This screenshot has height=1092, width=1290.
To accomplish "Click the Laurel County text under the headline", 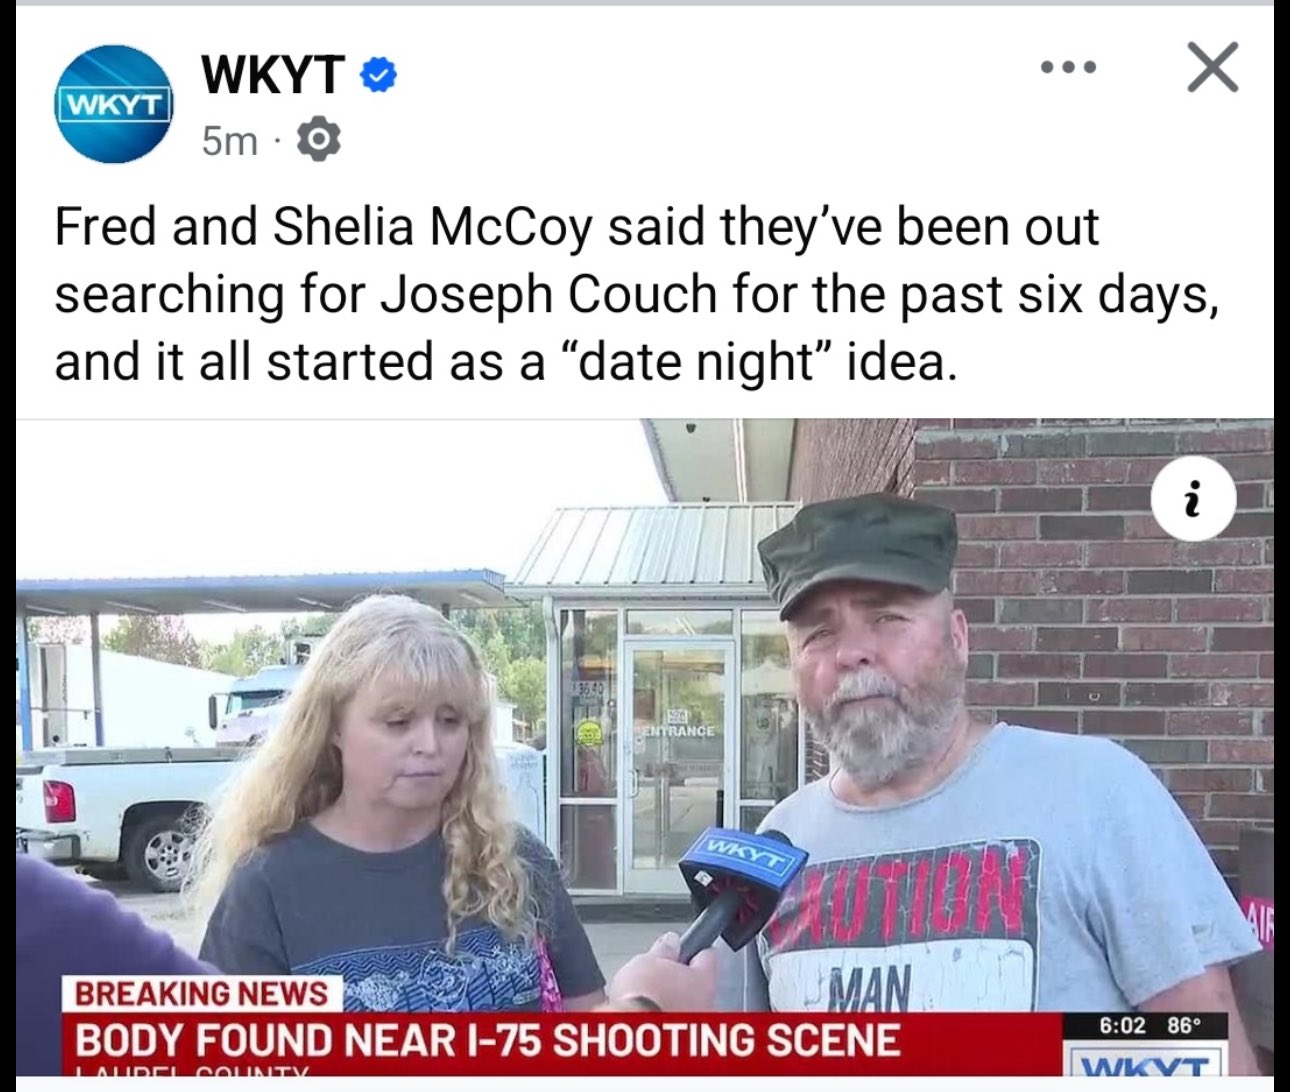I will [x=192, y=1070].
